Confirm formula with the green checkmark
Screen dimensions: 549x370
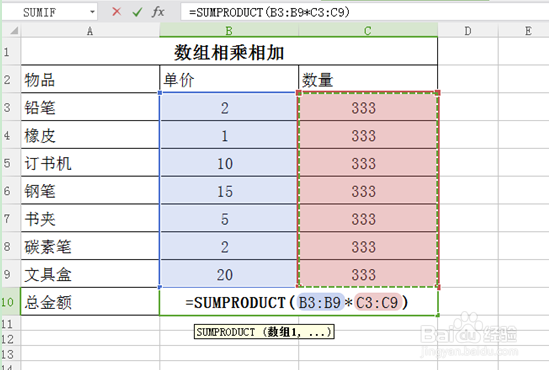click(x=137, y=13)
